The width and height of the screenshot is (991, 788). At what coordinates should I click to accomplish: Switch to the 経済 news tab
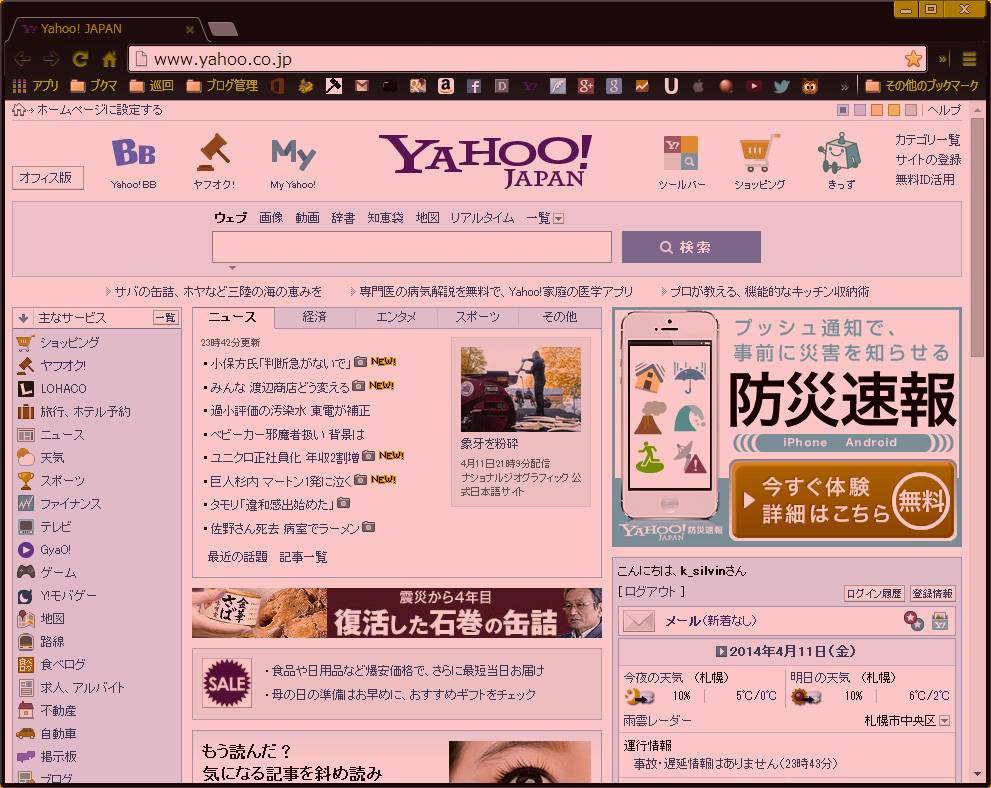click(x=314, y=317)
